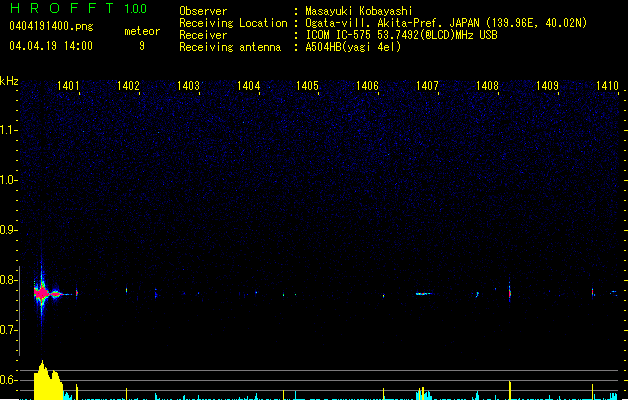Click the vertical echo spike after 1408

coord(510,292)
